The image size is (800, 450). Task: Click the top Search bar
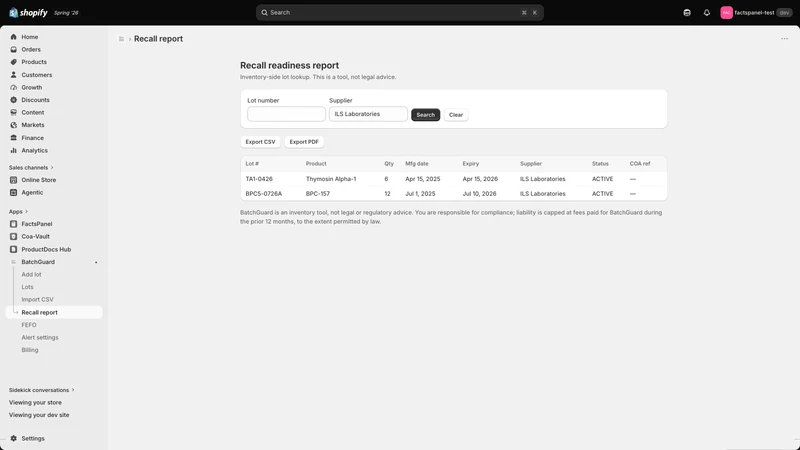click(399, 13)
